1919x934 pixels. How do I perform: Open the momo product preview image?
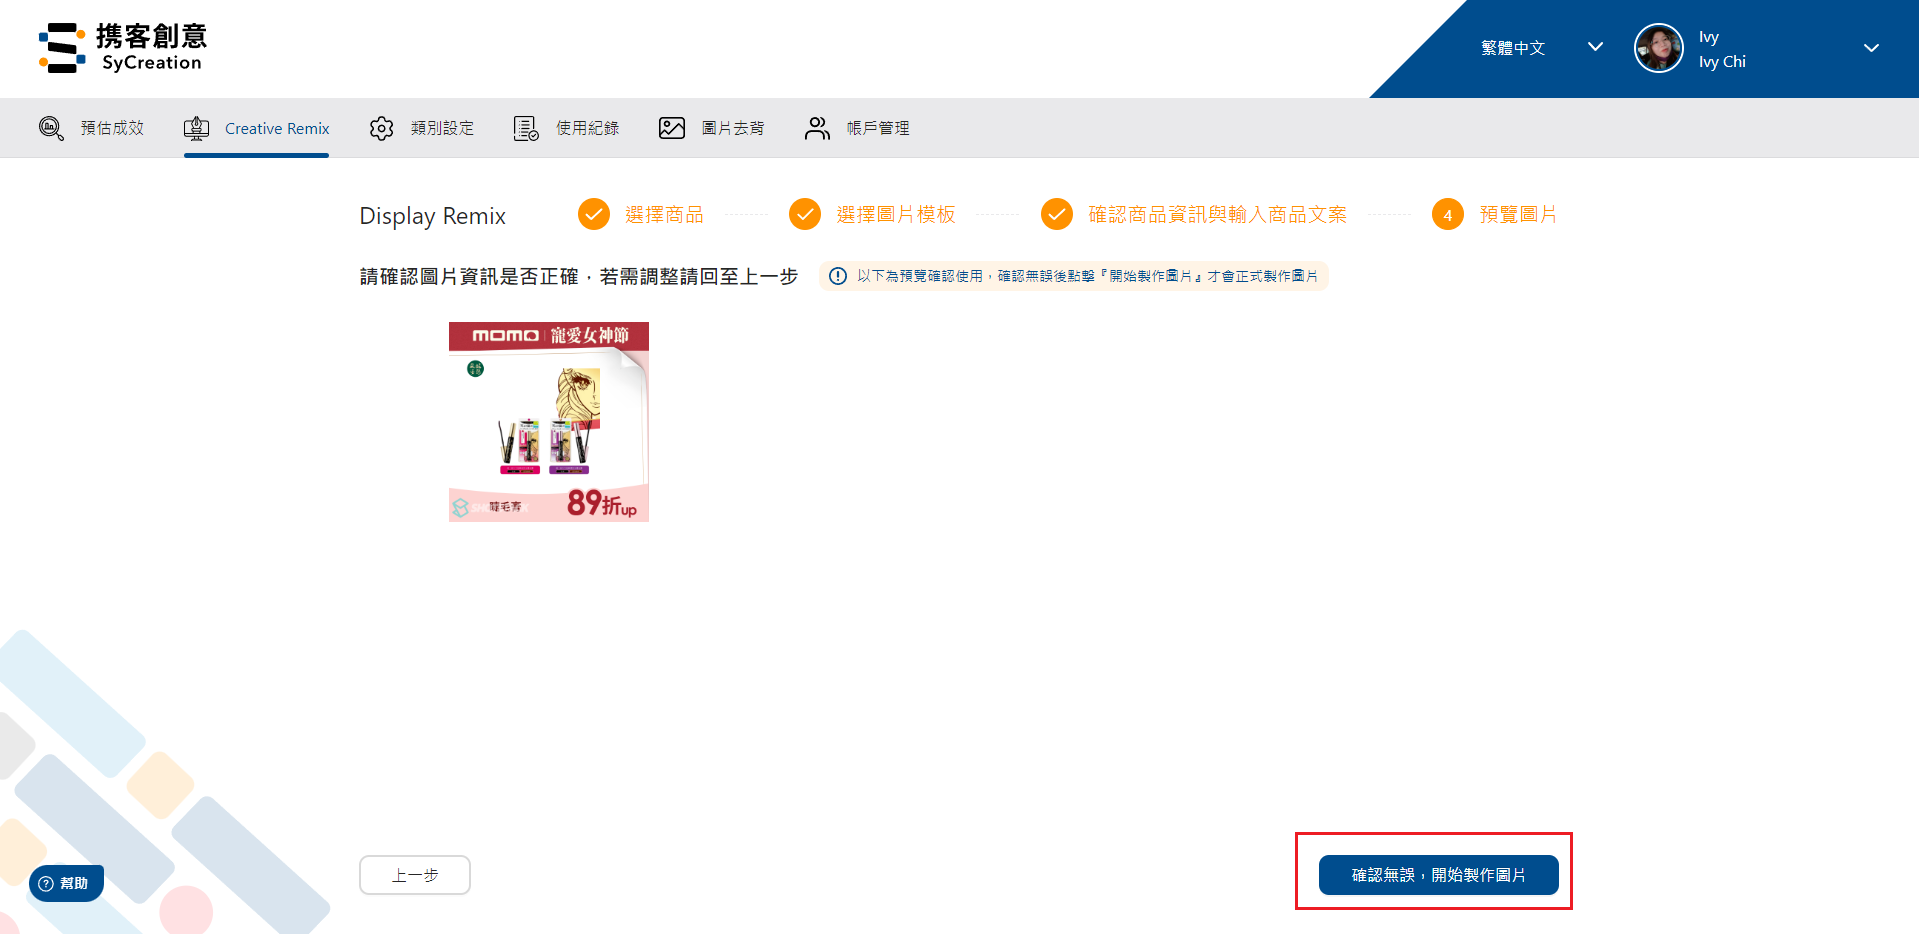(x=549, y=422)
